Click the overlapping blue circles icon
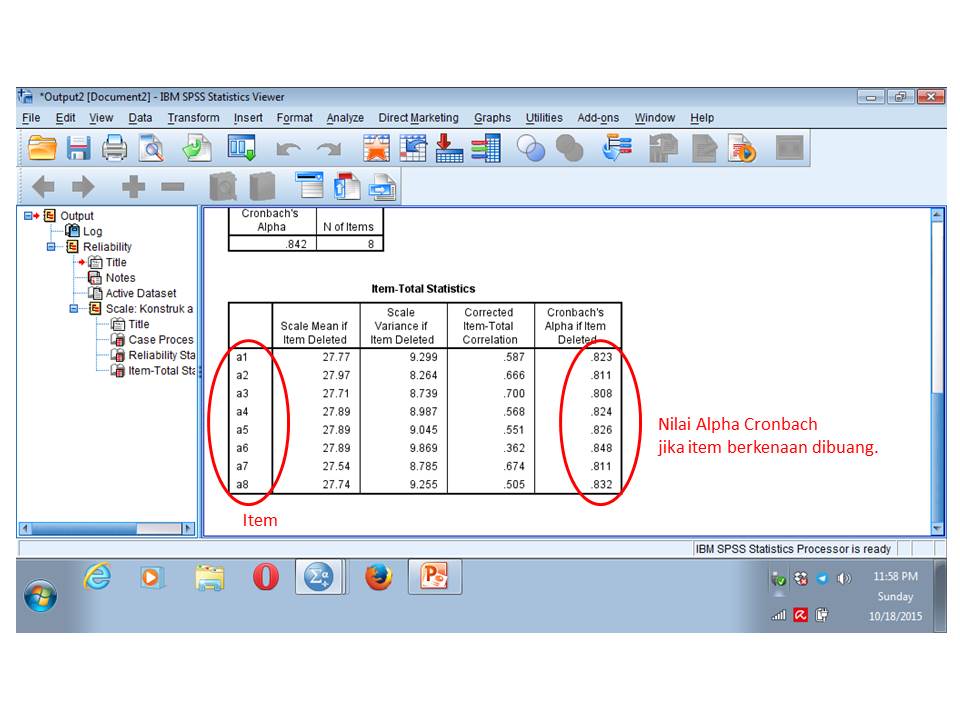Image resolution: width=960 pixels, height=720 pixels. pos(531,148)
